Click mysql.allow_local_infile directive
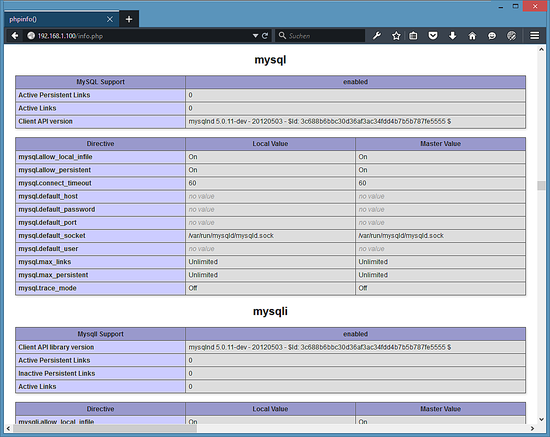Screen dimensions: 550x437 coord(55,157)
